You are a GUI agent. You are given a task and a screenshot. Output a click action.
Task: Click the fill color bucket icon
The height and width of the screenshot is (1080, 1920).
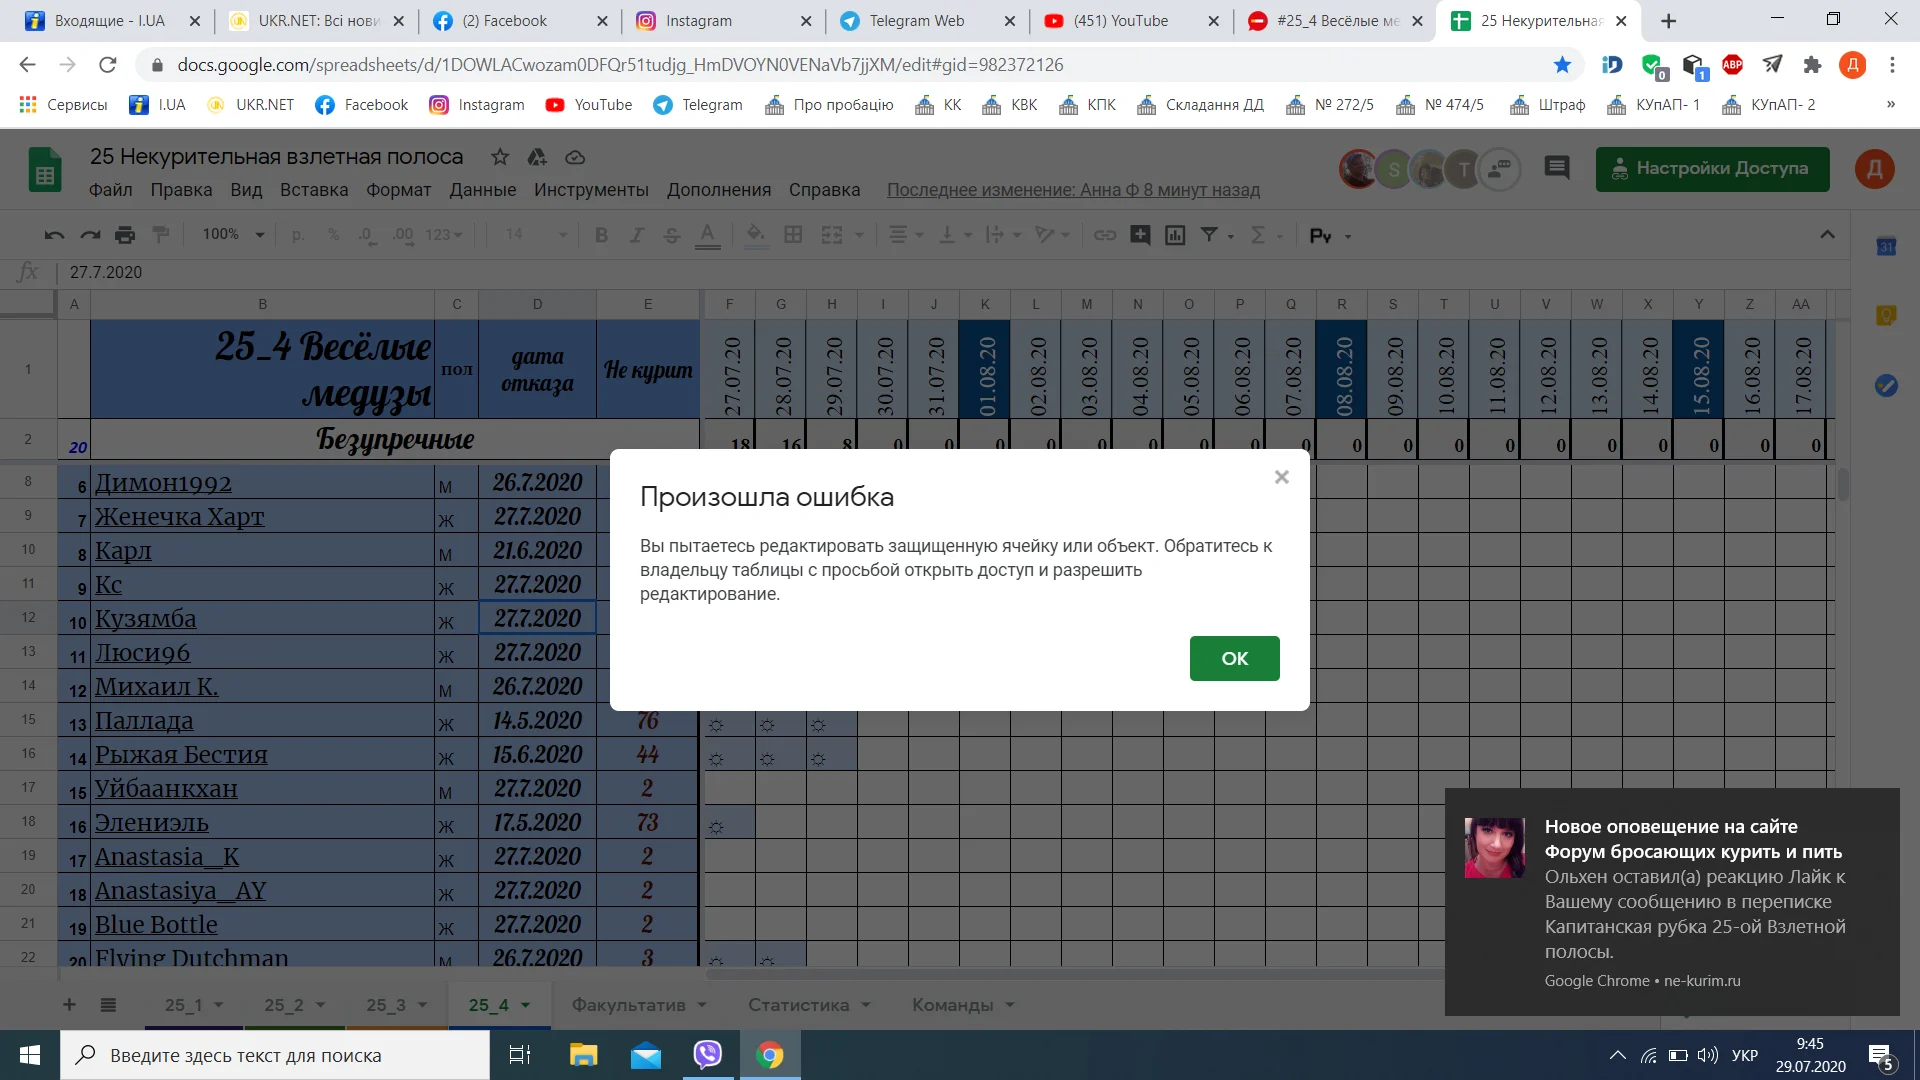(756, 235)
